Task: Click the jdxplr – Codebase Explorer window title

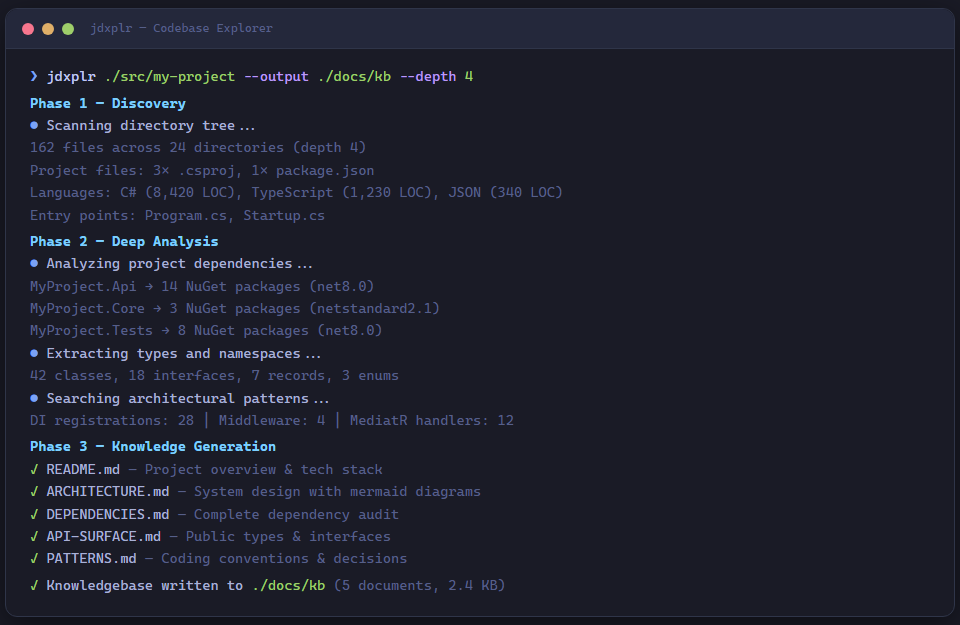Action: [181, 29]
